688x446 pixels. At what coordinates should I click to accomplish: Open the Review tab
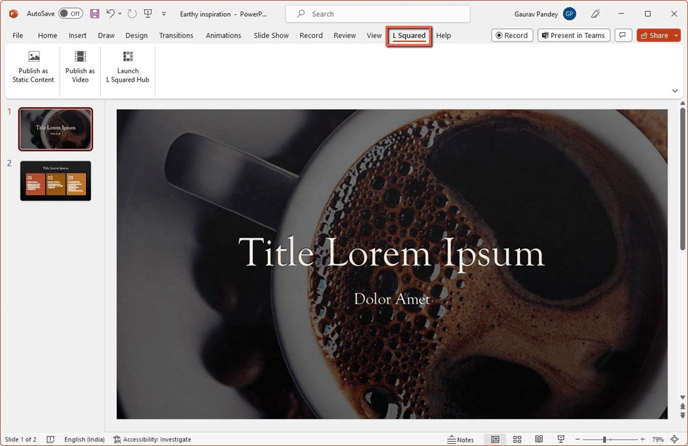[344, 36]
